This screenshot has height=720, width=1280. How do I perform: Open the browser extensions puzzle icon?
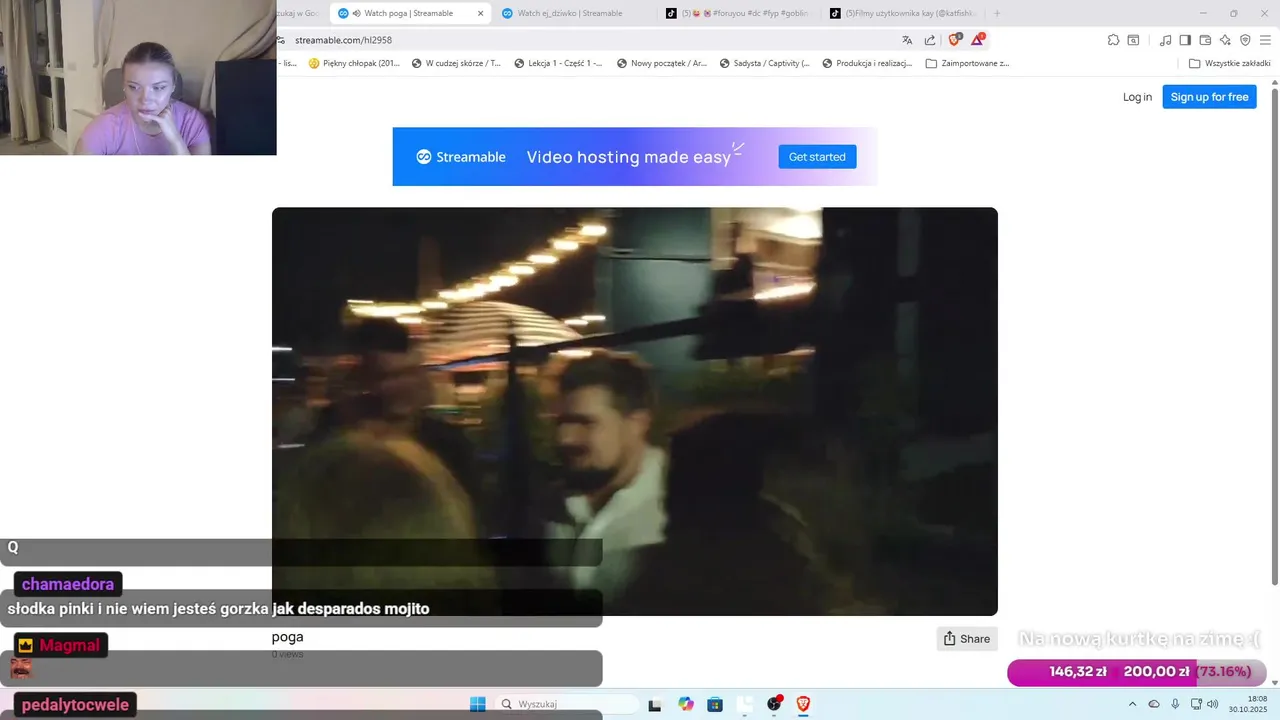(1113, 40)
